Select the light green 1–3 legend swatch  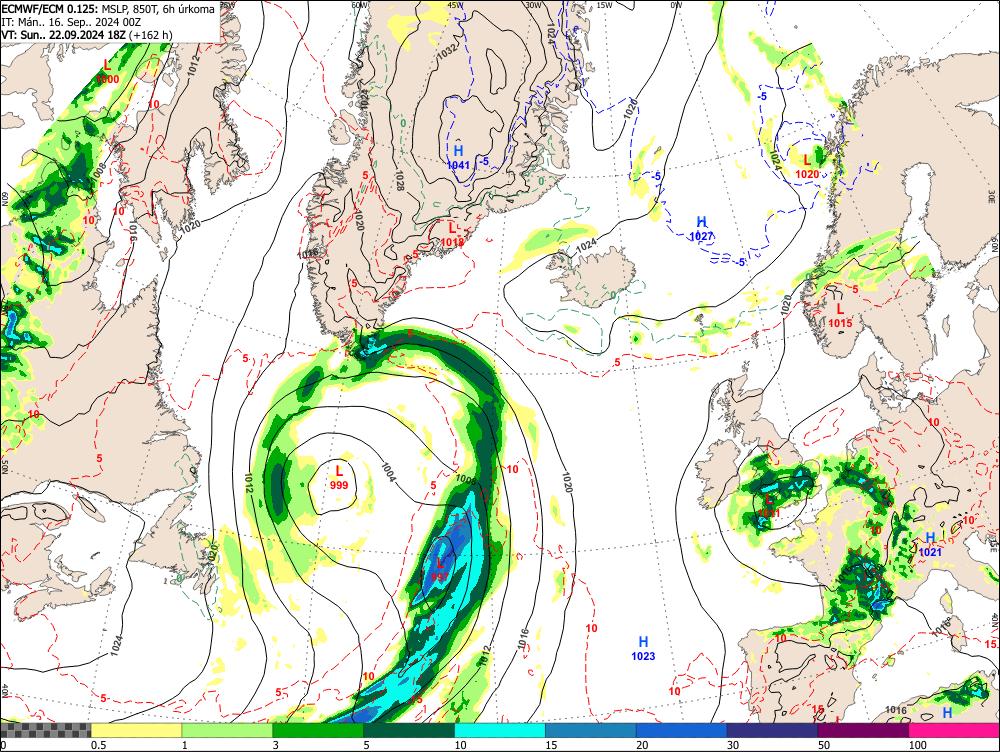(x=227, y=730)
